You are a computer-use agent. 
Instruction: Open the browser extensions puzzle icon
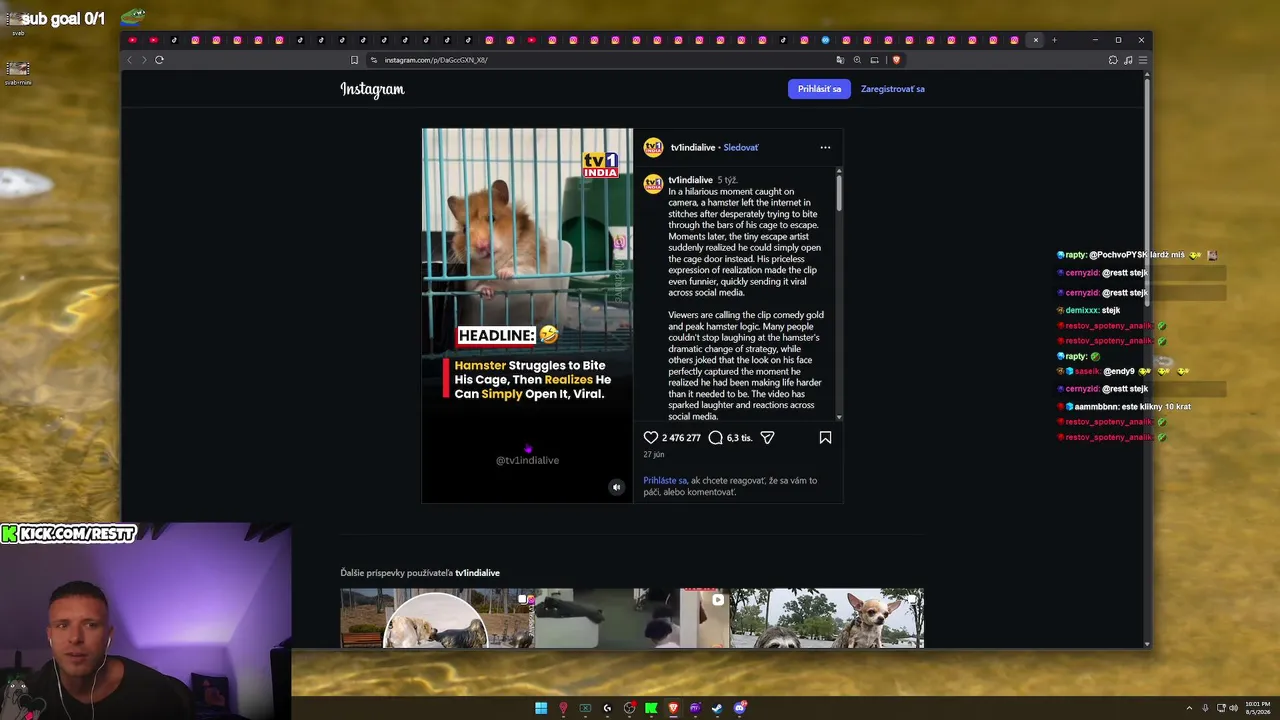1113,60
